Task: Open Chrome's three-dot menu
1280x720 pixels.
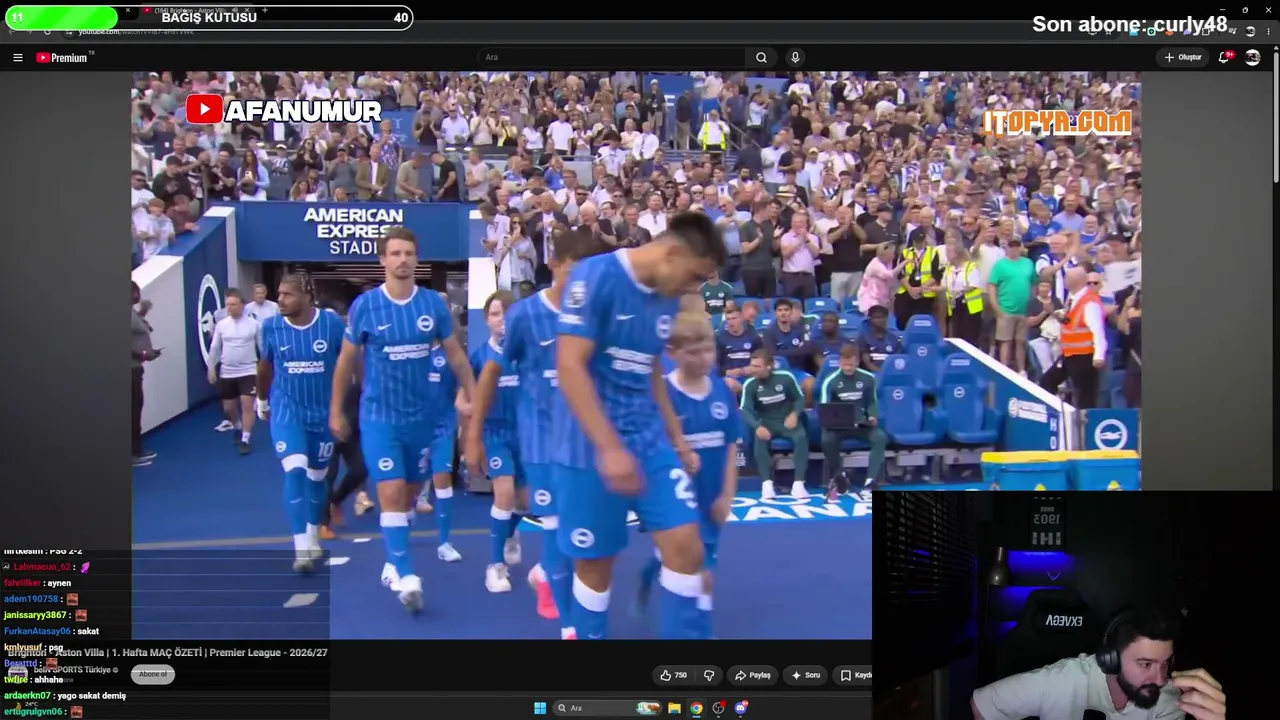Action: (x=1269, y=31)
